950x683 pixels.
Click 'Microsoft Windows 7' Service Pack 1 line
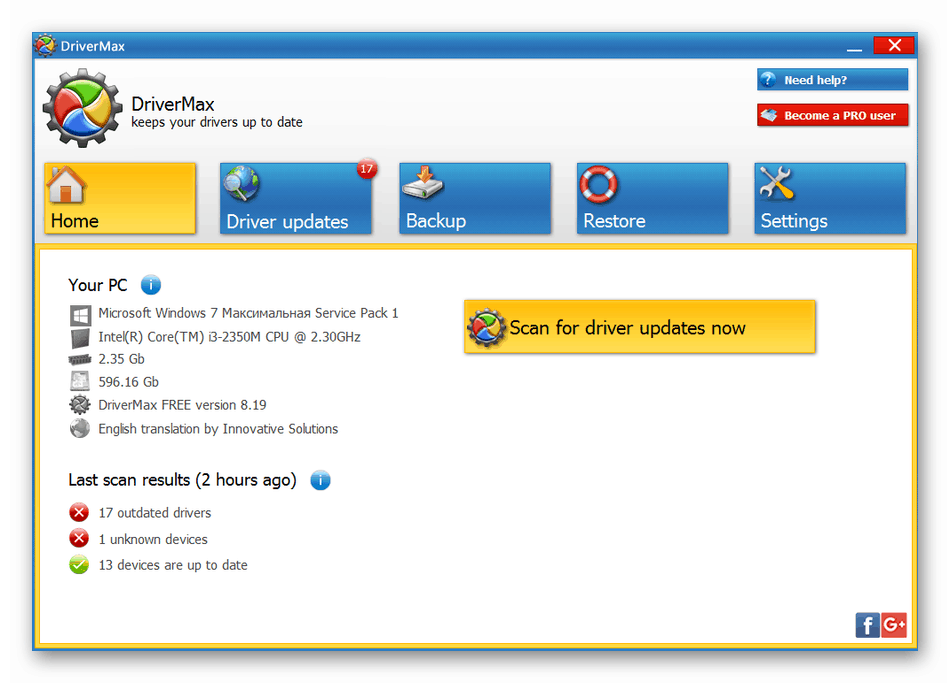point(248,313)
